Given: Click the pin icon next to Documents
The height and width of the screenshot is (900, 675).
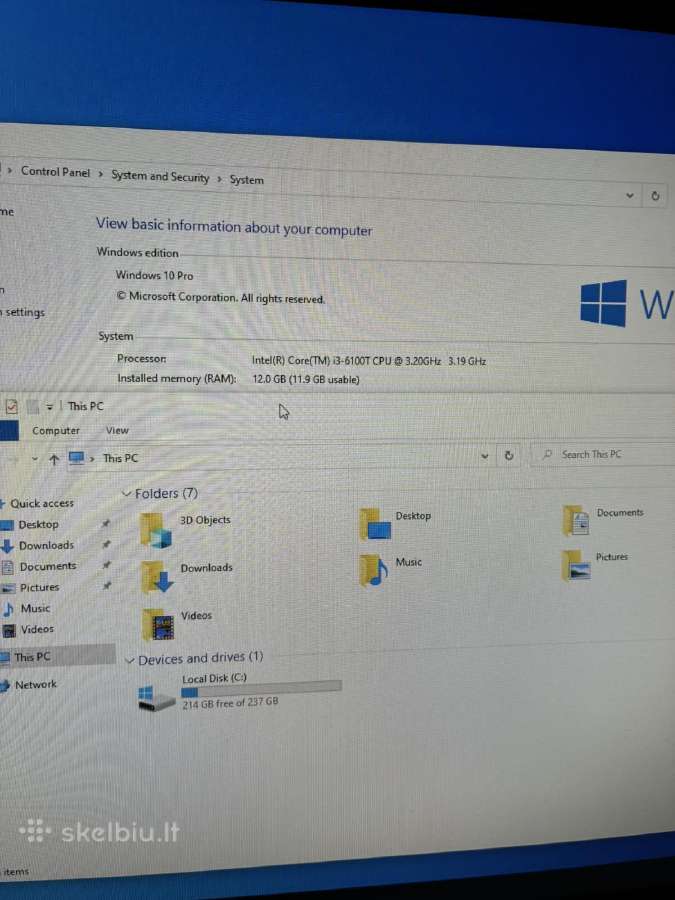Looking at the screenshot, I should click(106, 565).
